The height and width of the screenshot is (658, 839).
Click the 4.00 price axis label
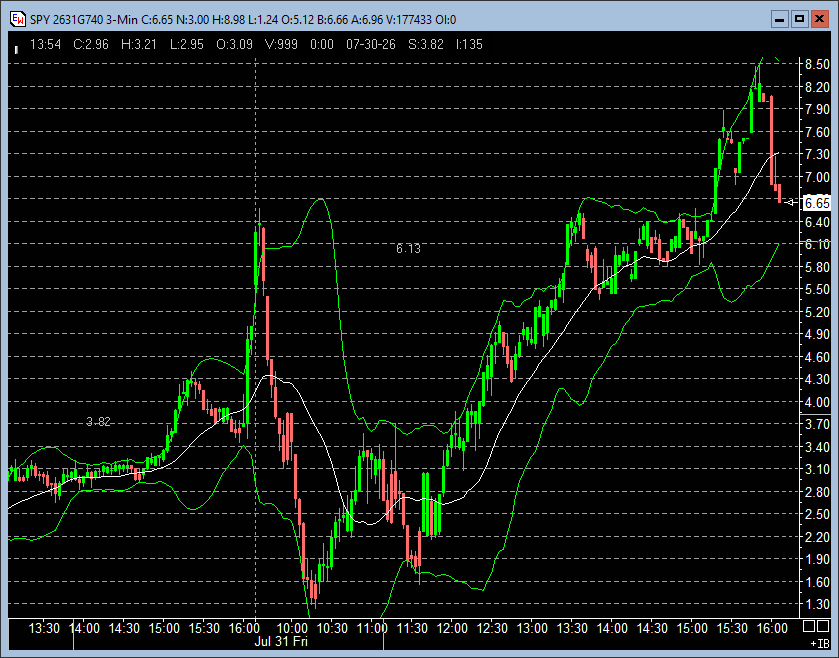coord(817,402)
